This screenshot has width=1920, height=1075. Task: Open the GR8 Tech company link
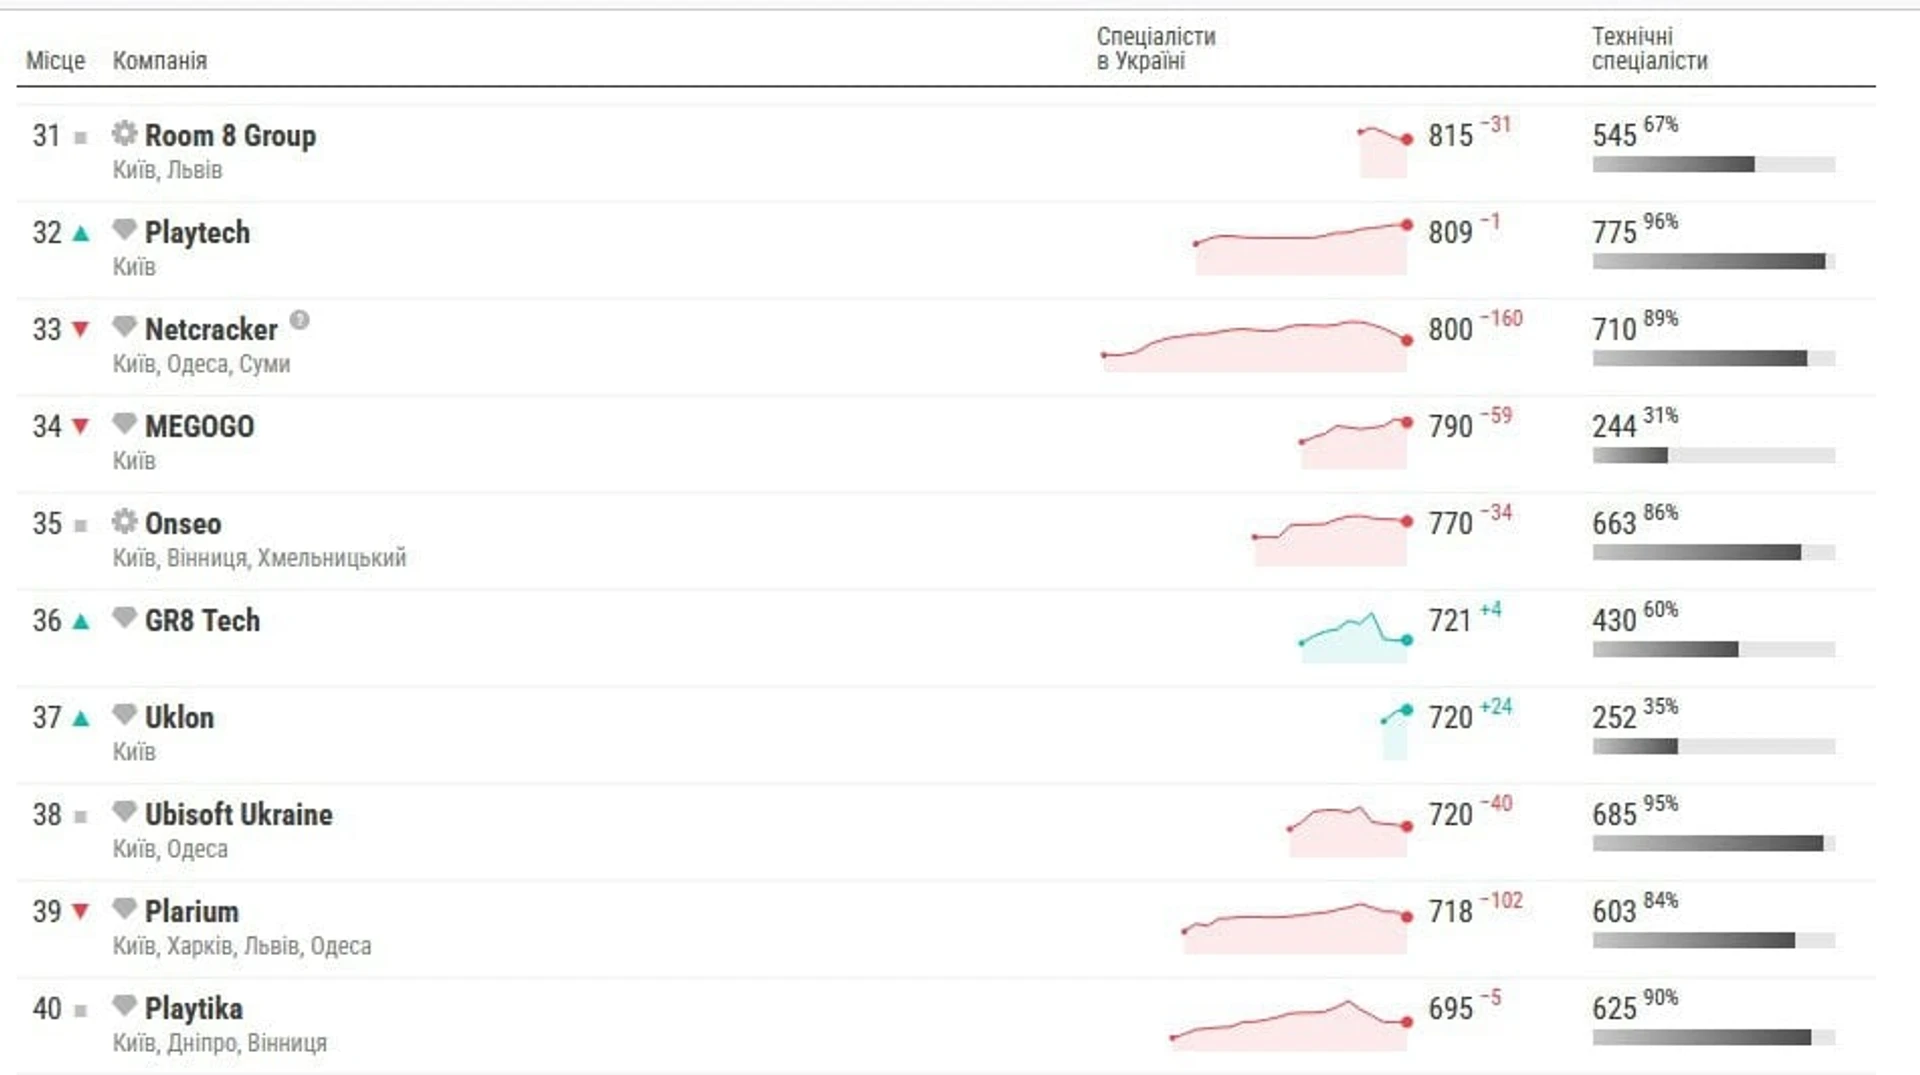tap(202, 621)
